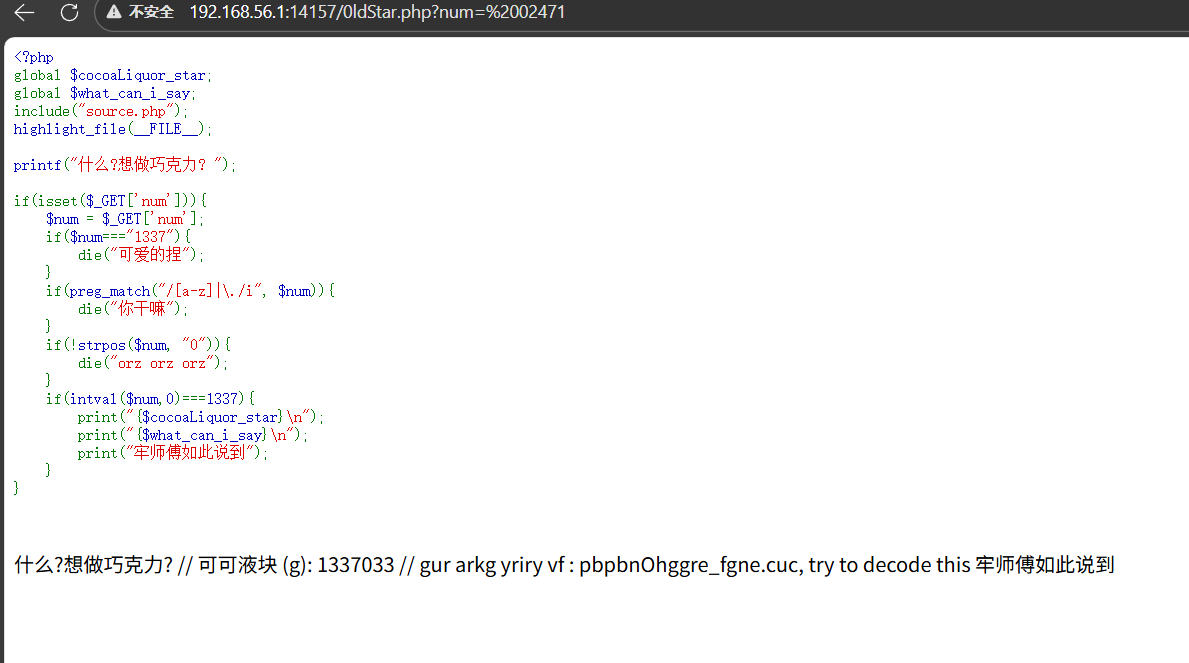The image size is (1189, 663).
Task: Click the printf 什么?想做巧克力 line
Action: (x=120, y=164)
